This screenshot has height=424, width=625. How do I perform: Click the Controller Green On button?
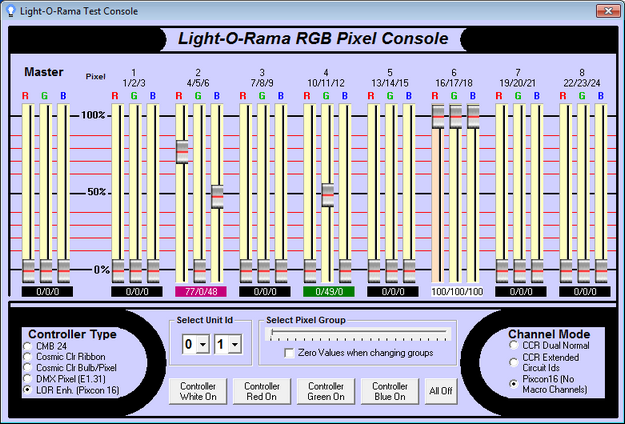[326, 391]
